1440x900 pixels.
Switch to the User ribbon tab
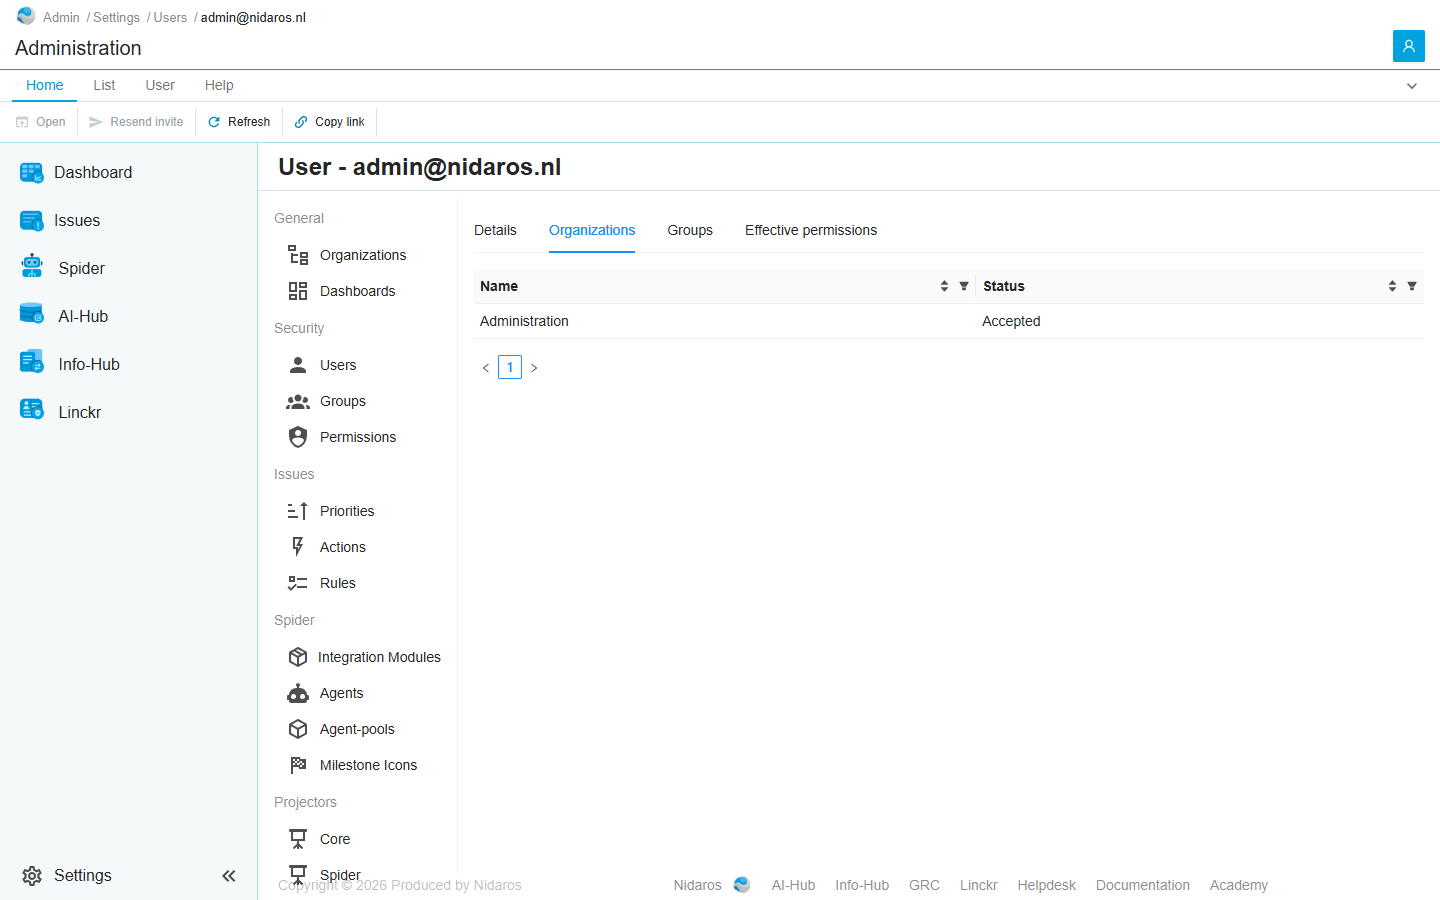click(160, 85)
